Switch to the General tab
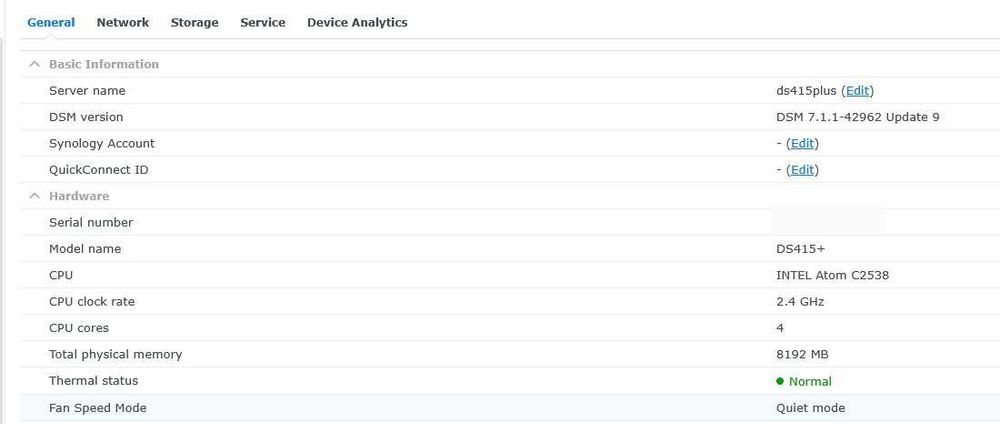The image size is (1000, 424). [51, 22]
